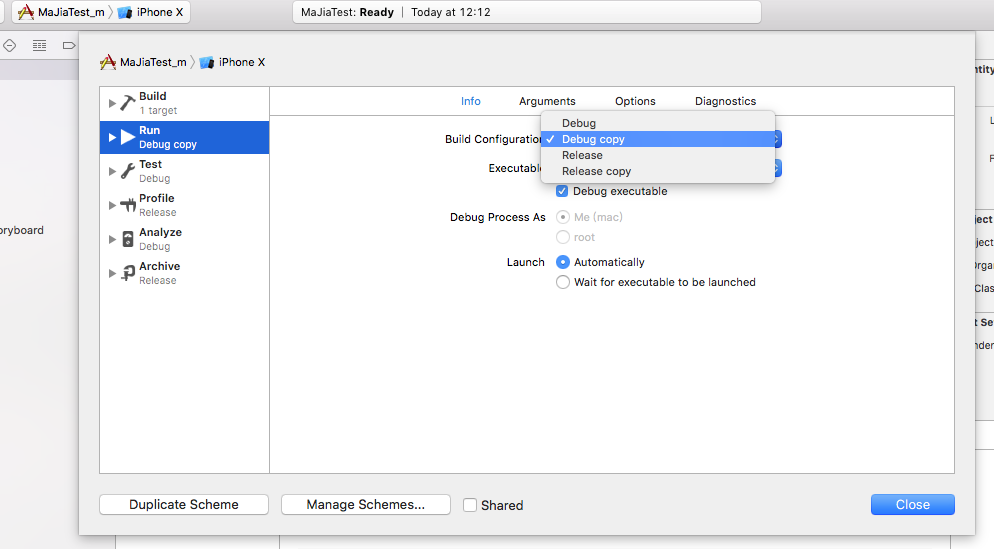The height and width of the screenshot is (549, 994).
Task: Click MaJiaTest_m app icon in toolbar scheme selector
Action: point(26,12)
